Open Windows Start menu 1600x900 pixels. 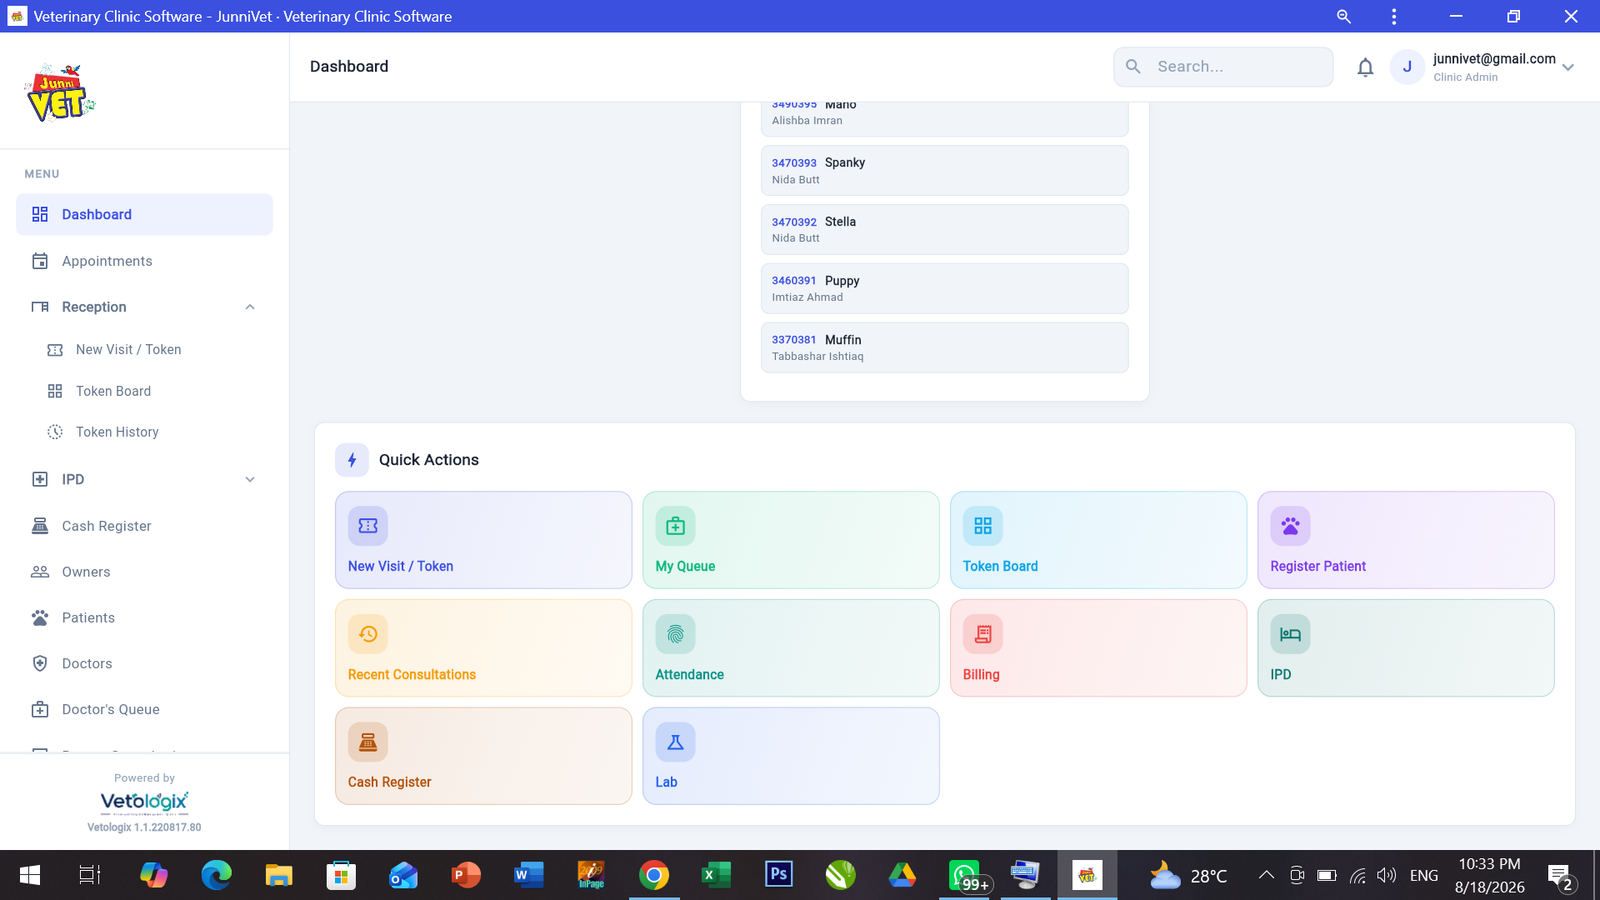coord(30,875)
